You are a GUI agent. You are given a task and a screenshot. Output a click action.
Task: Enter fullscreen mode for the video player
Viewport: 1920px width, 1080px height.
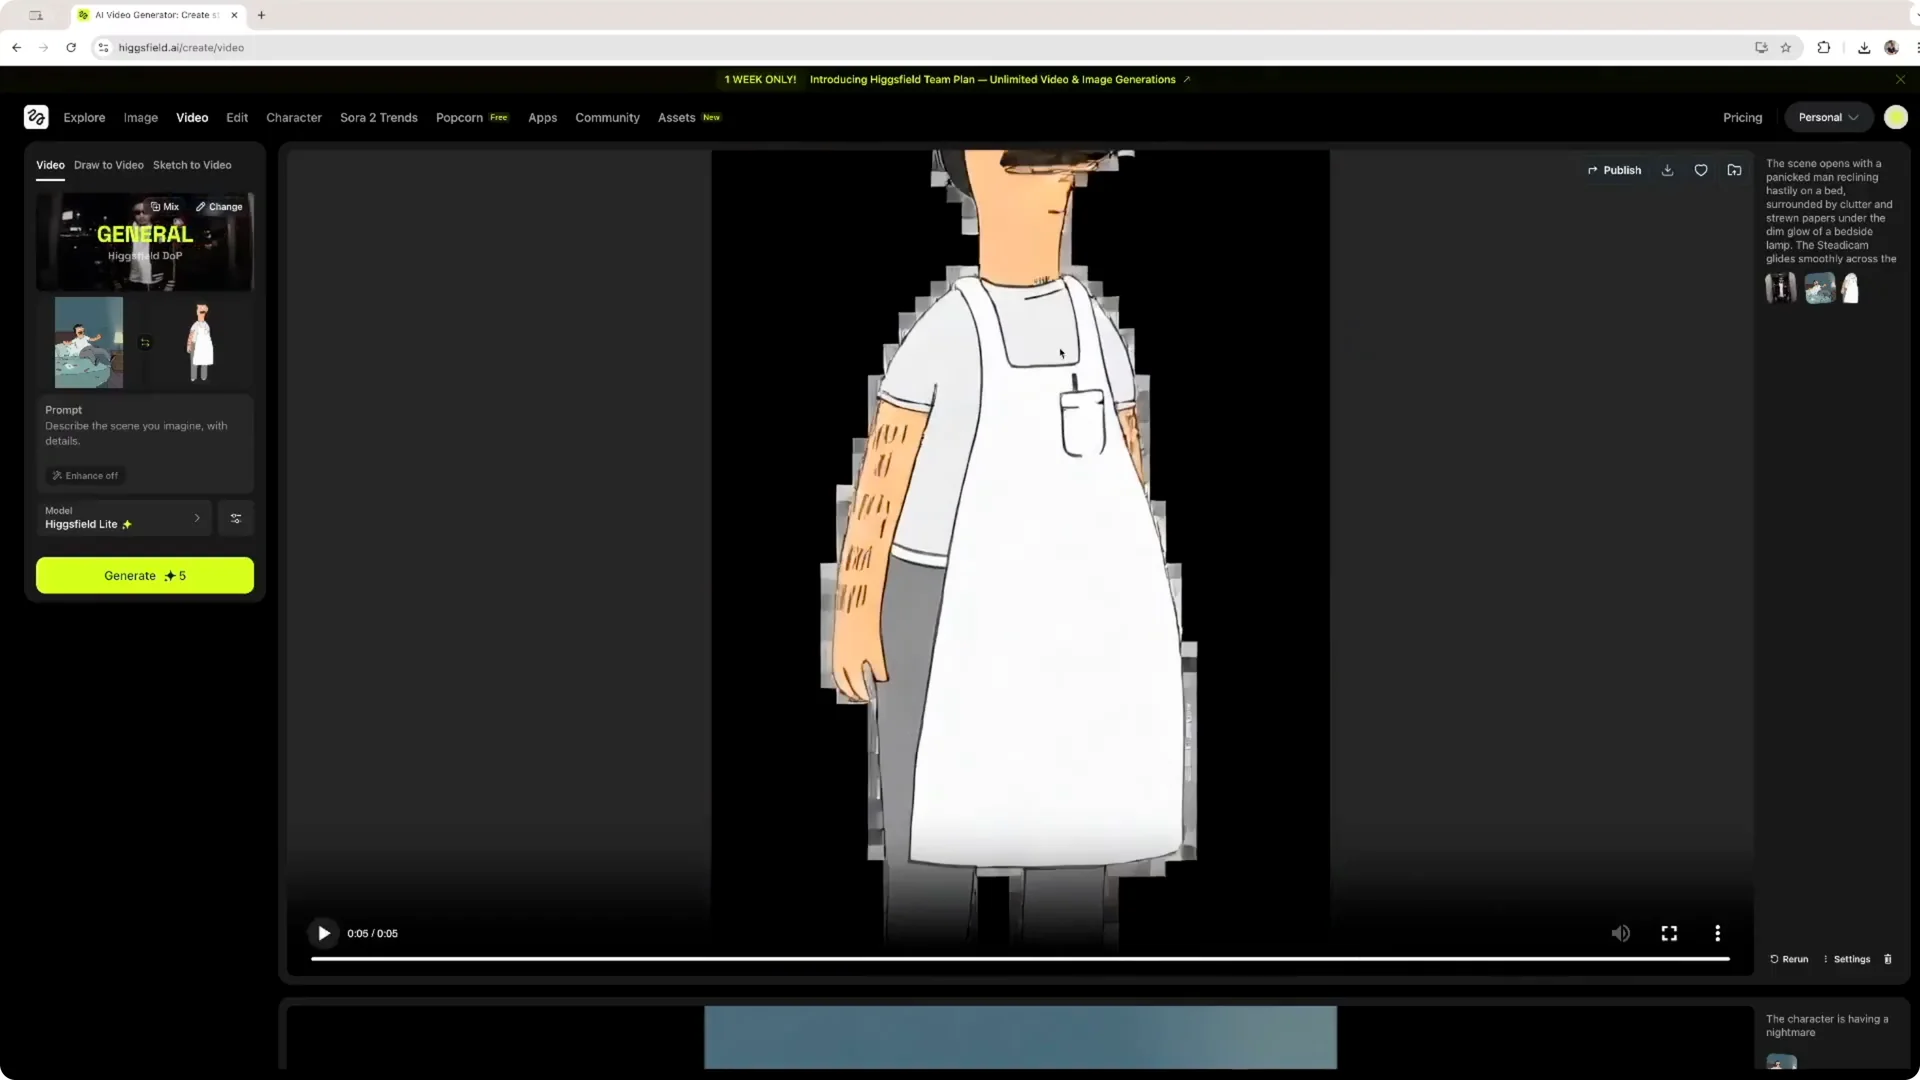(x=1669, y=933)
